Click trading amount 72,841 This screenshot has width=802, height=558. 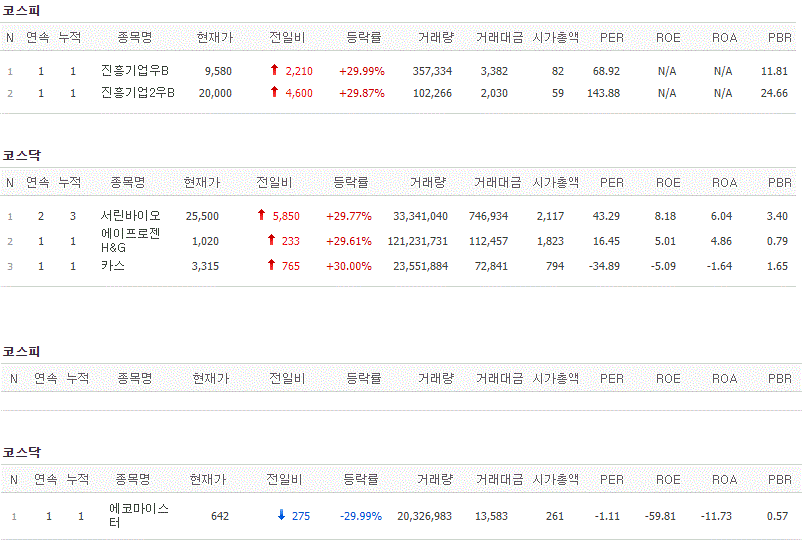tap(491, 266)
